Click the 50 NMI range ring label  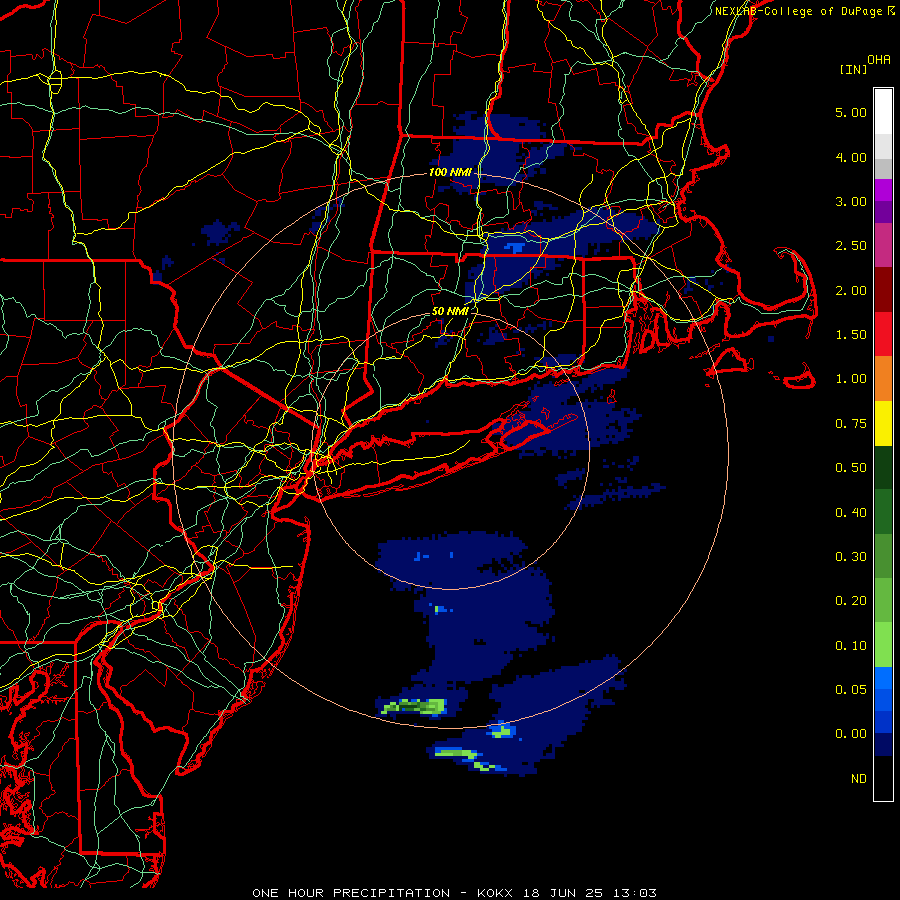(x=450, y=311)
